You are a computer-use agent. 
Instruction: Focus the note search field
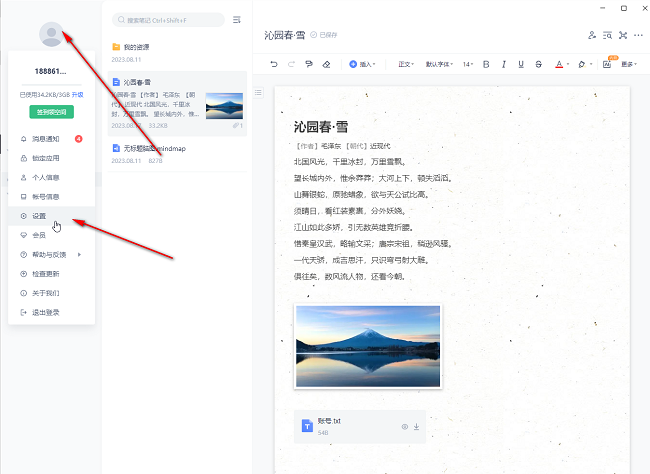(x=168, y=20)
